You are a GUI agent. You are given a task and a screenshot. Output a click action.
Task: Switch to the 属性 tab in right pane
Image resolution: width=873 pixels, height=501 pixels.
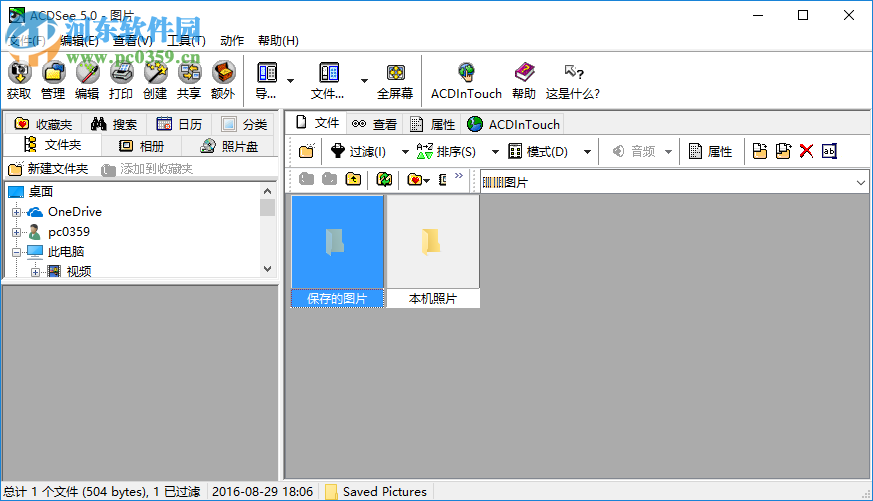click(433, 124)
